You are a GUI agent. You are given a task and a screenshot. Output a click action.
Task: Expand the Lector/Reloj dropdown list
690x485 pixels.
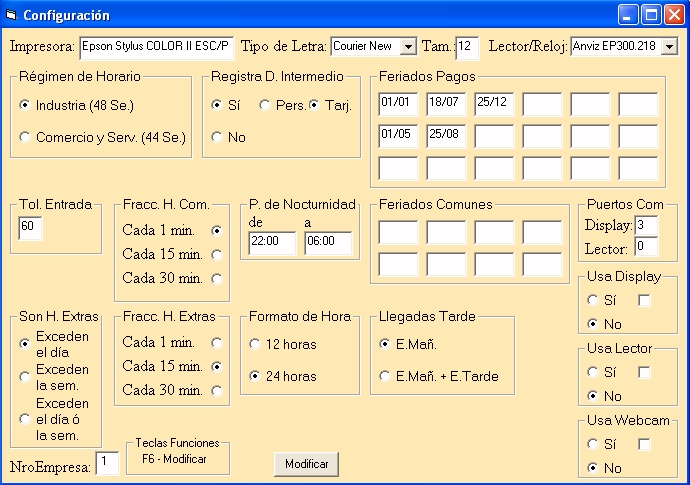[x=668, y=47]
